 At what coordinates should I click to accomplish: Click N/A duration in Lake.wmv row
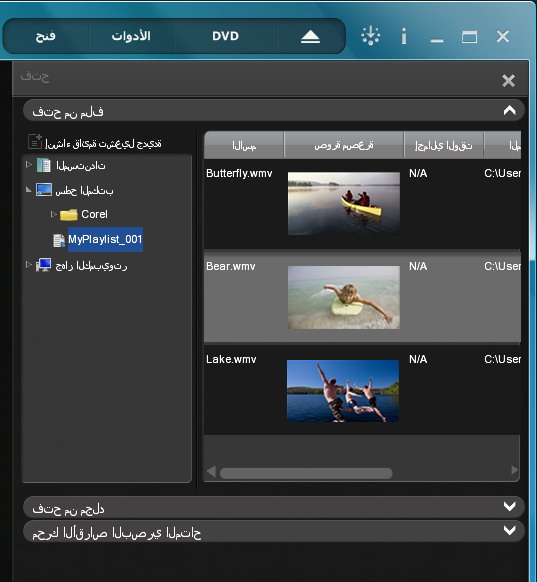[418, 359]
